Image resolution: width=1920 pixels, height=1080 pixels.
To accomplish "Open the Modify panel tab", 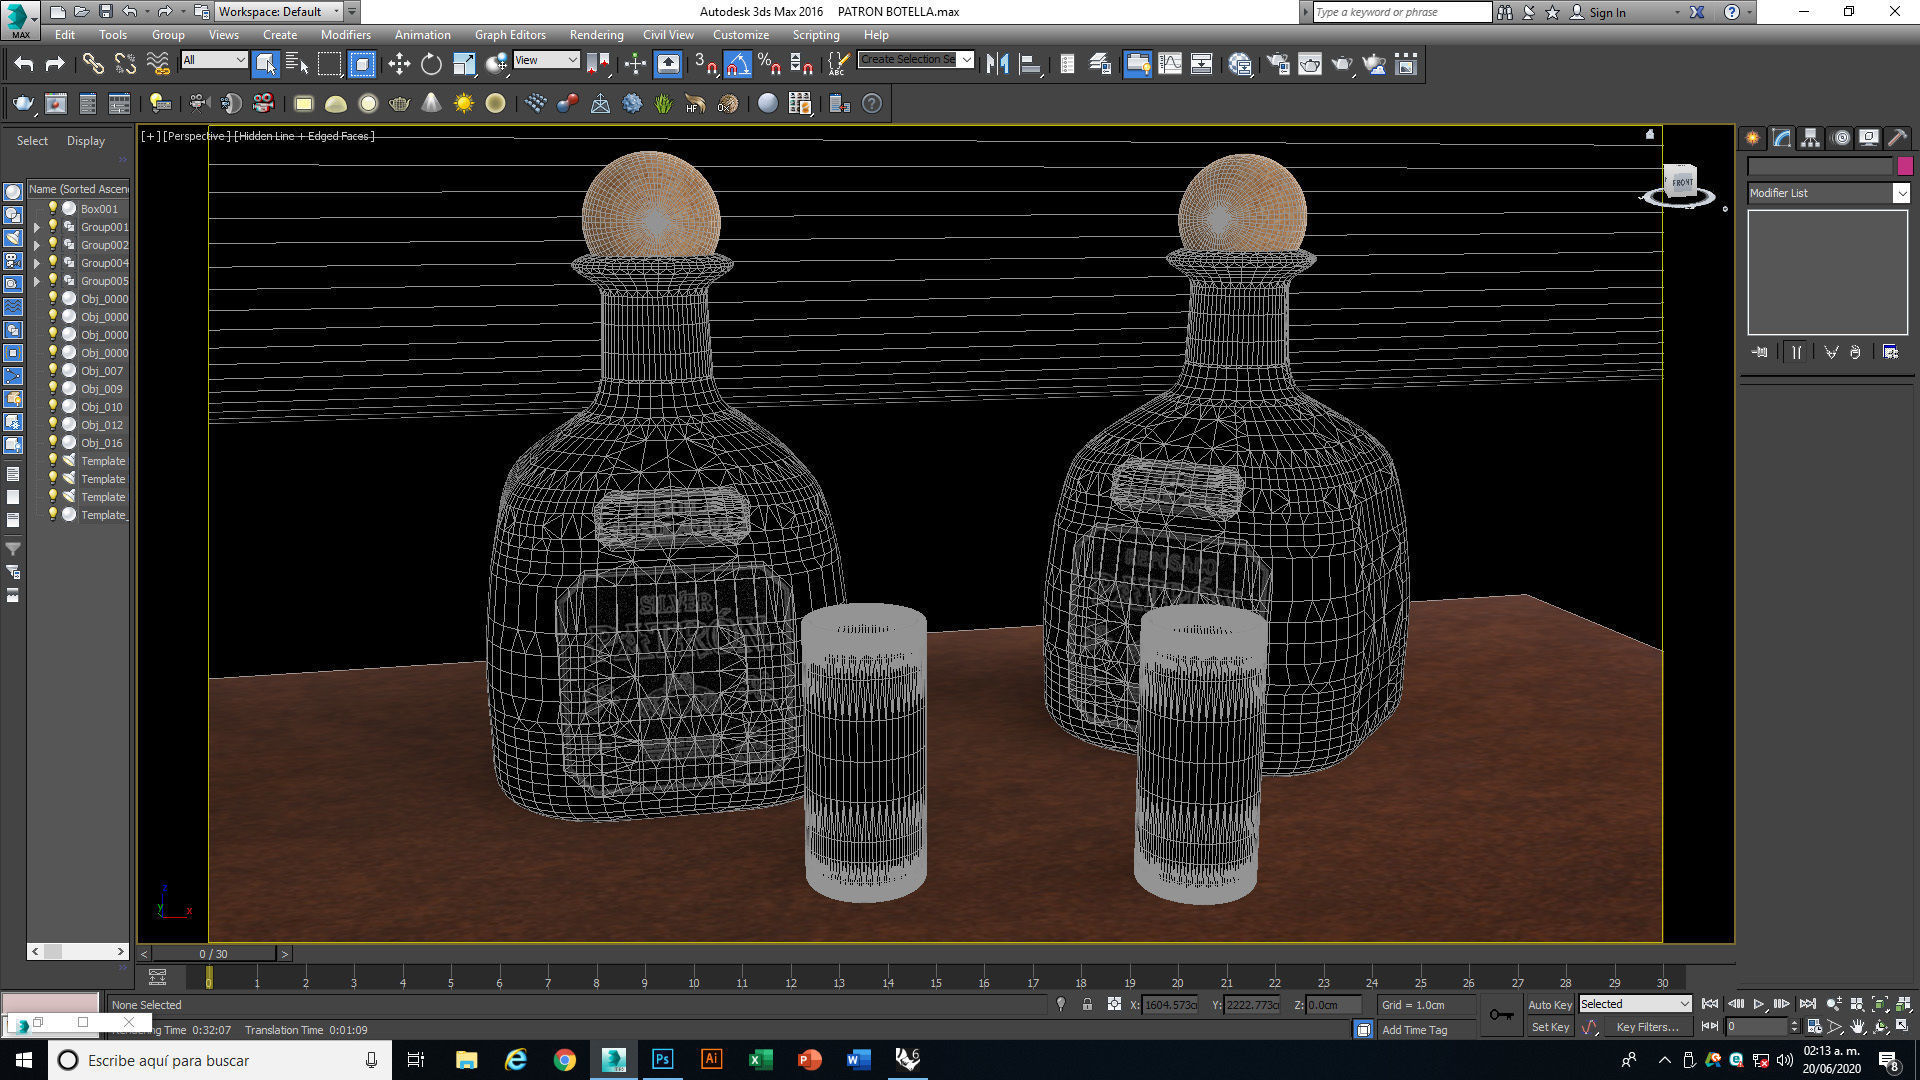I will pos(1782,138).
